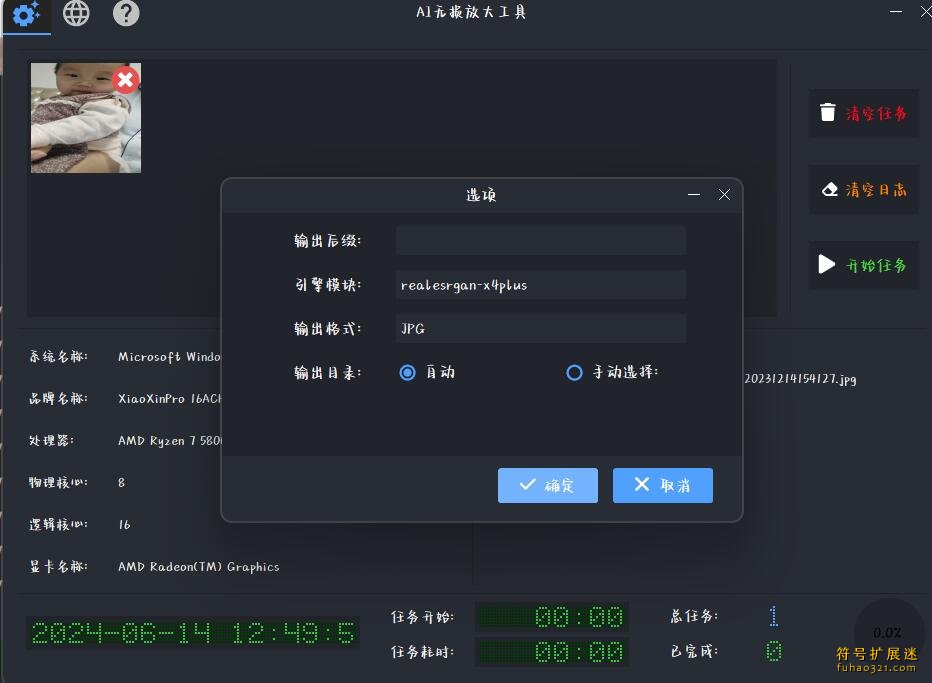Minimize the 选项 dialog
The height and width of the screenshot is (683, 932).
(x=694, y=194)
